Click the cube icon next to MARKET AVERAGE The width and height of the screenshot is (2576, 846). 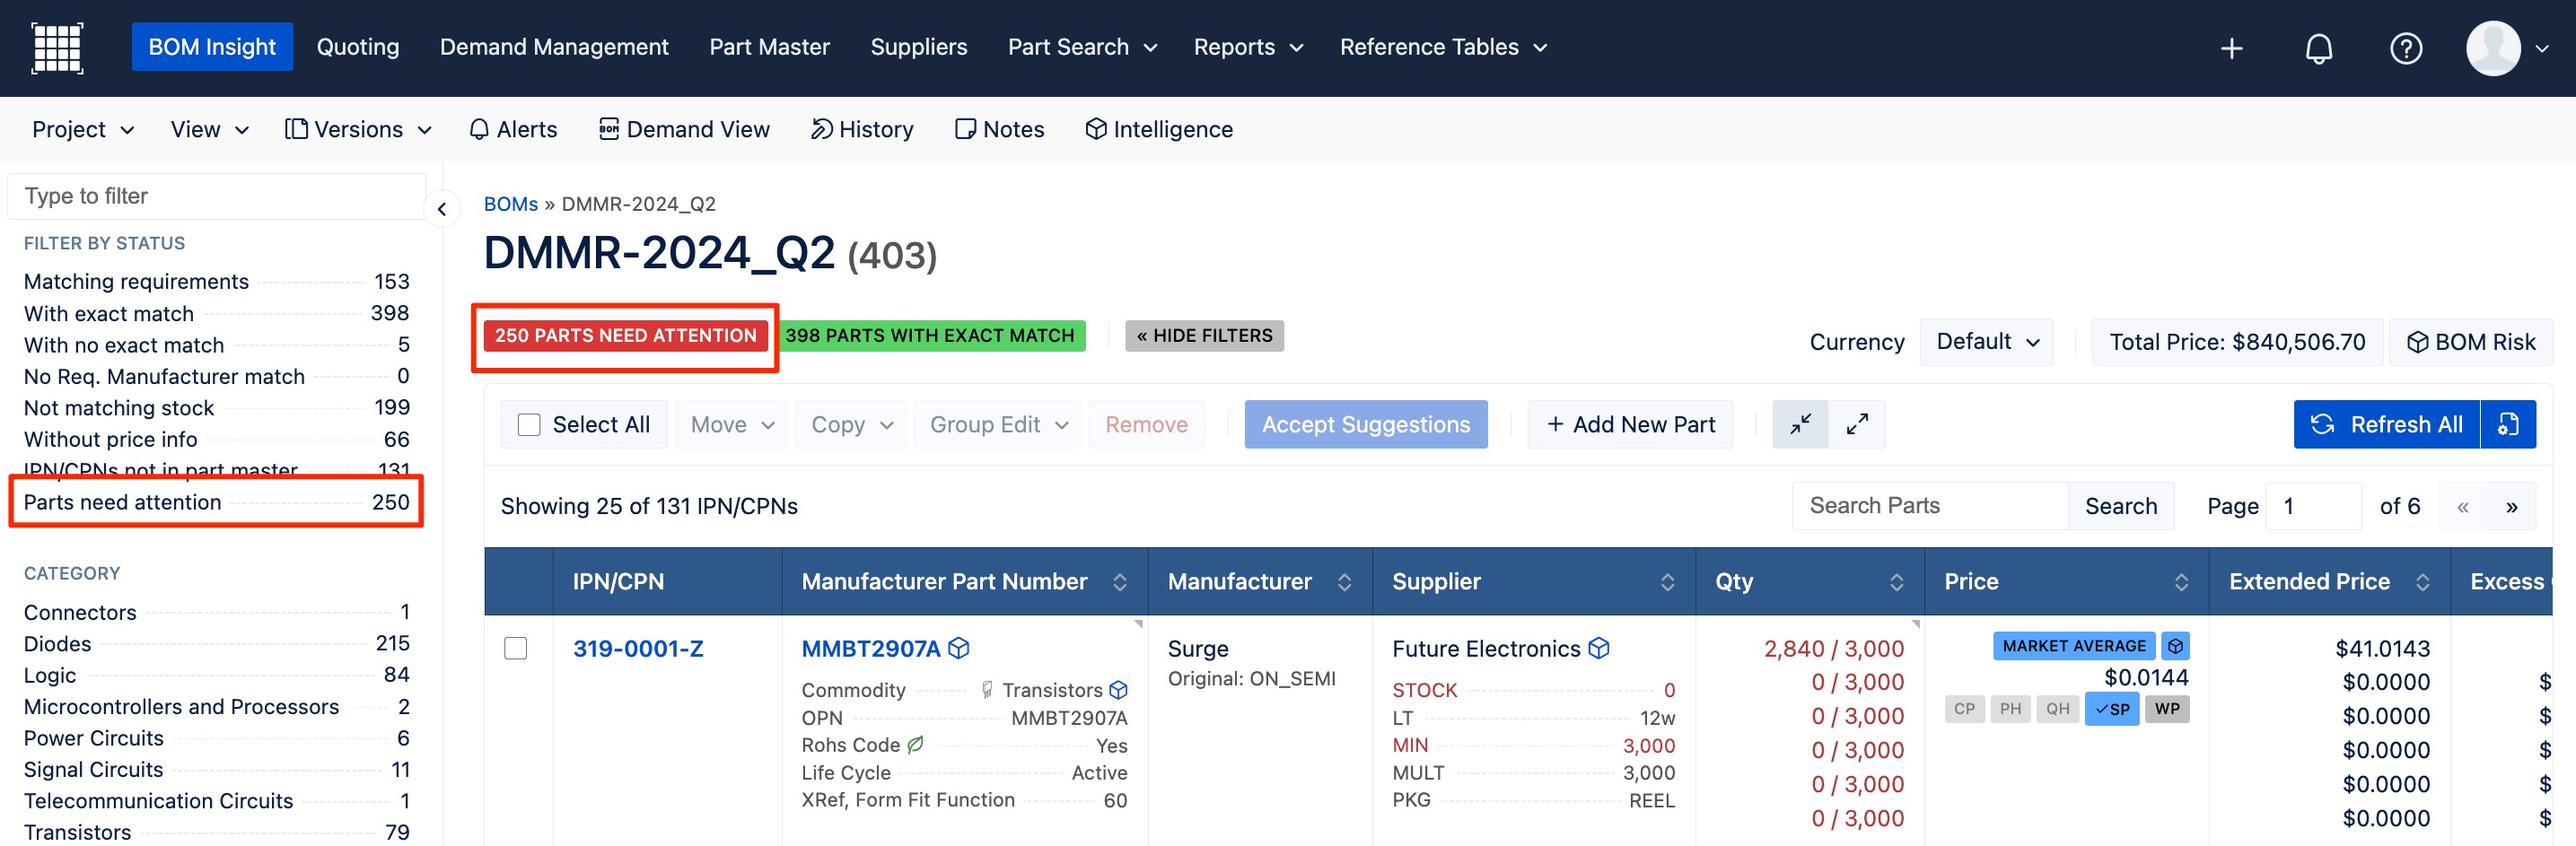point(2175,646)
